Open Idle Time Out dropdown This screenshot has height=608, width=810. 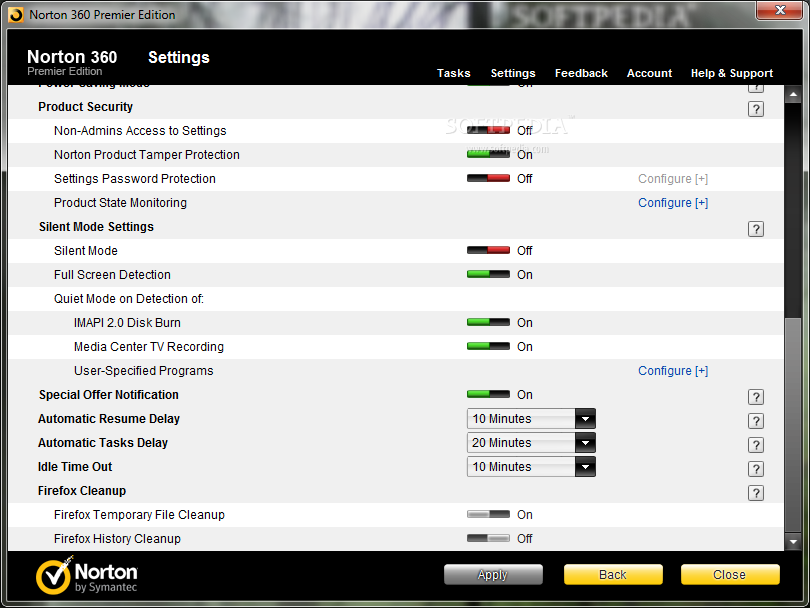pyautogui.click(x=531, y=466)
